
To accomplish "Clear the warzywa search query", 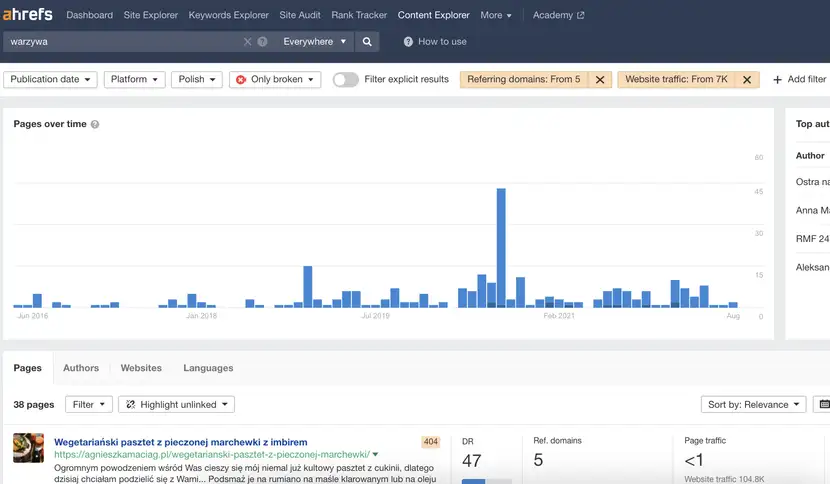I will 247,41.
